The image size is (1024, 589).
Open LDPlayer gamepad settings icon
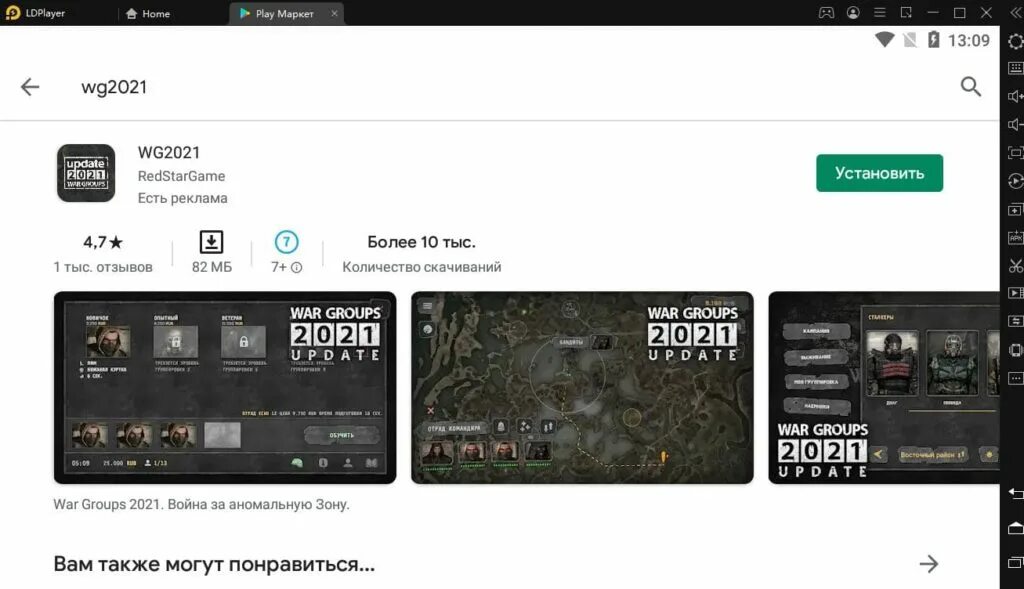(826, 12)
